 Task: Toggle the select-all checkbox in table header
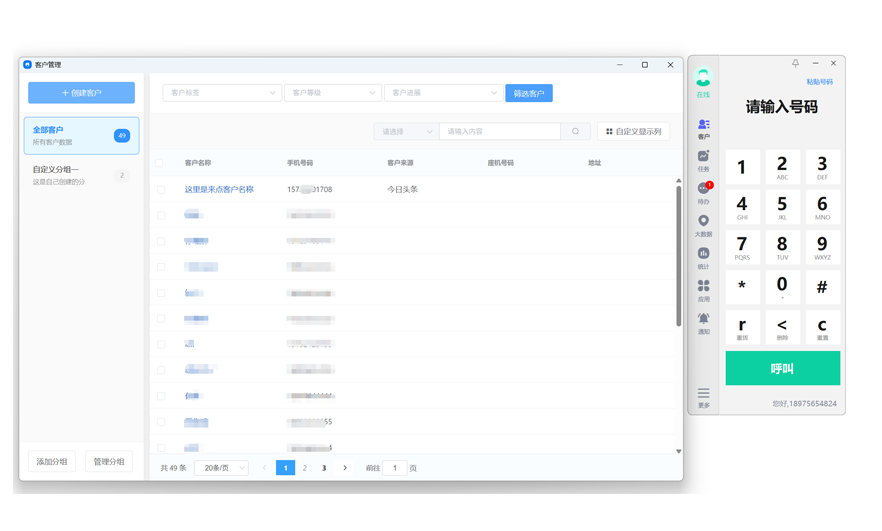pos(159,163)
